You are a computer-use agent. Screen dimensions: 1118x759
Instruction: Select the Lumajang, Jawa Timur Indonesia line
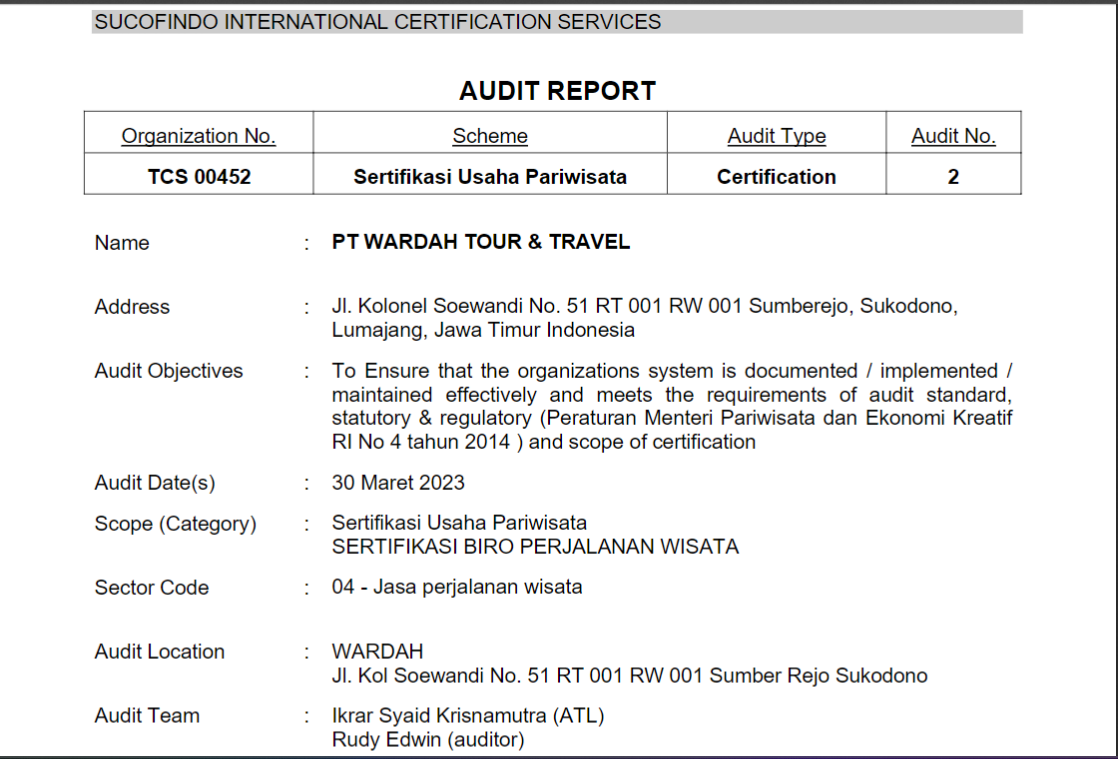483,330
